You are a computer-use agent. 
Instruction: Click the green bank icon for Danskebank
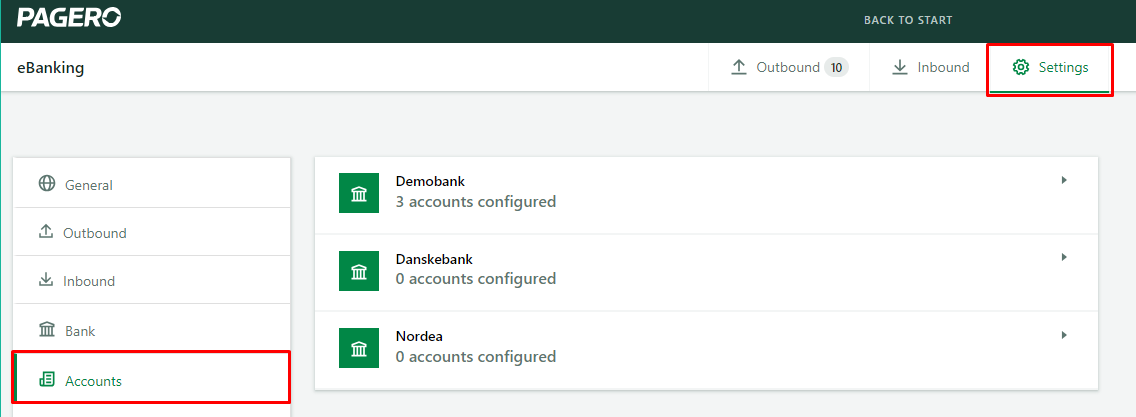(x=359, y=271)
